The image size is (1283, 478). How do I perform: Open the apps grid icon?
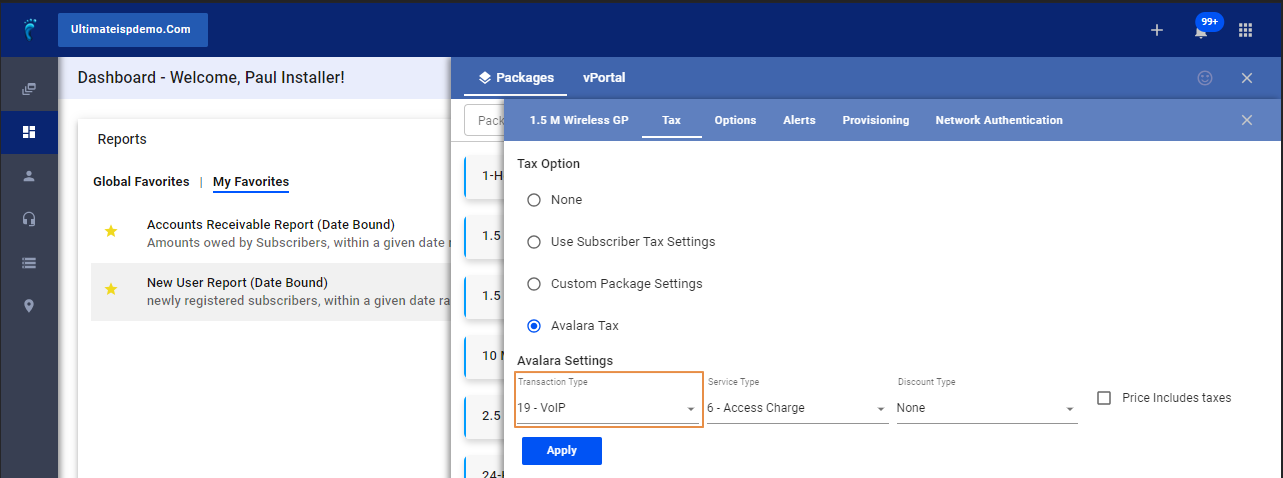point(1245,30)
